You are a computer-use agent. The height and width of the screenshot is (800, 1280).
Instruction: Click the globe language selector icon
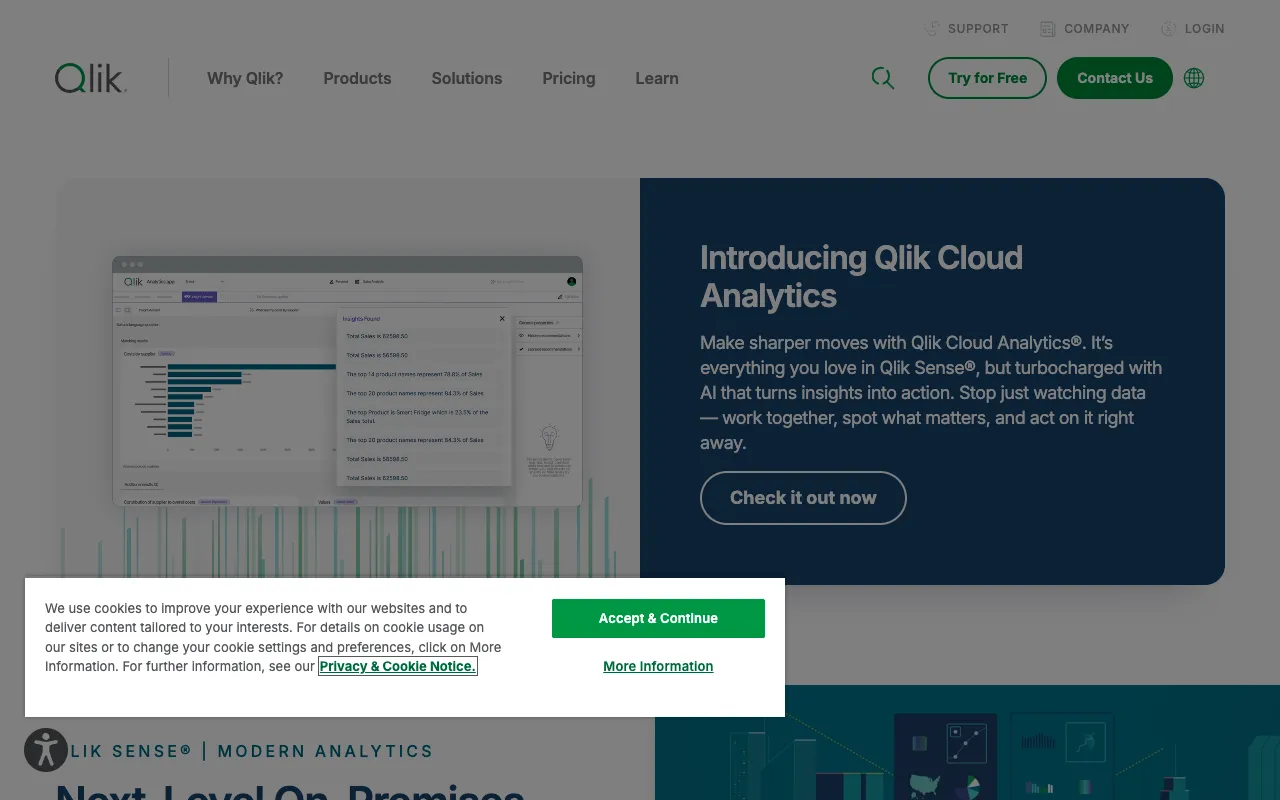(1194, 77)
